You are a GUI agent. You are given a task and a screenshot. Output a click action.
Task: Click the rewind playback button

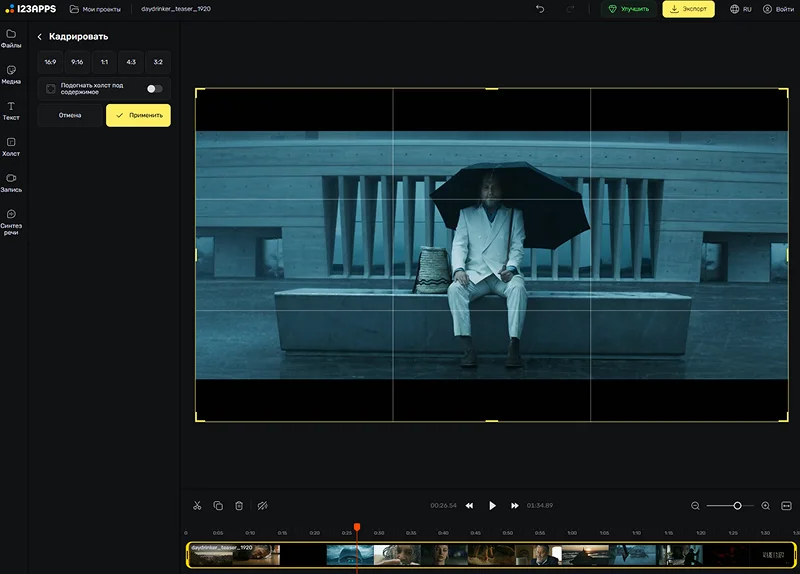click(x=469, y=506)
